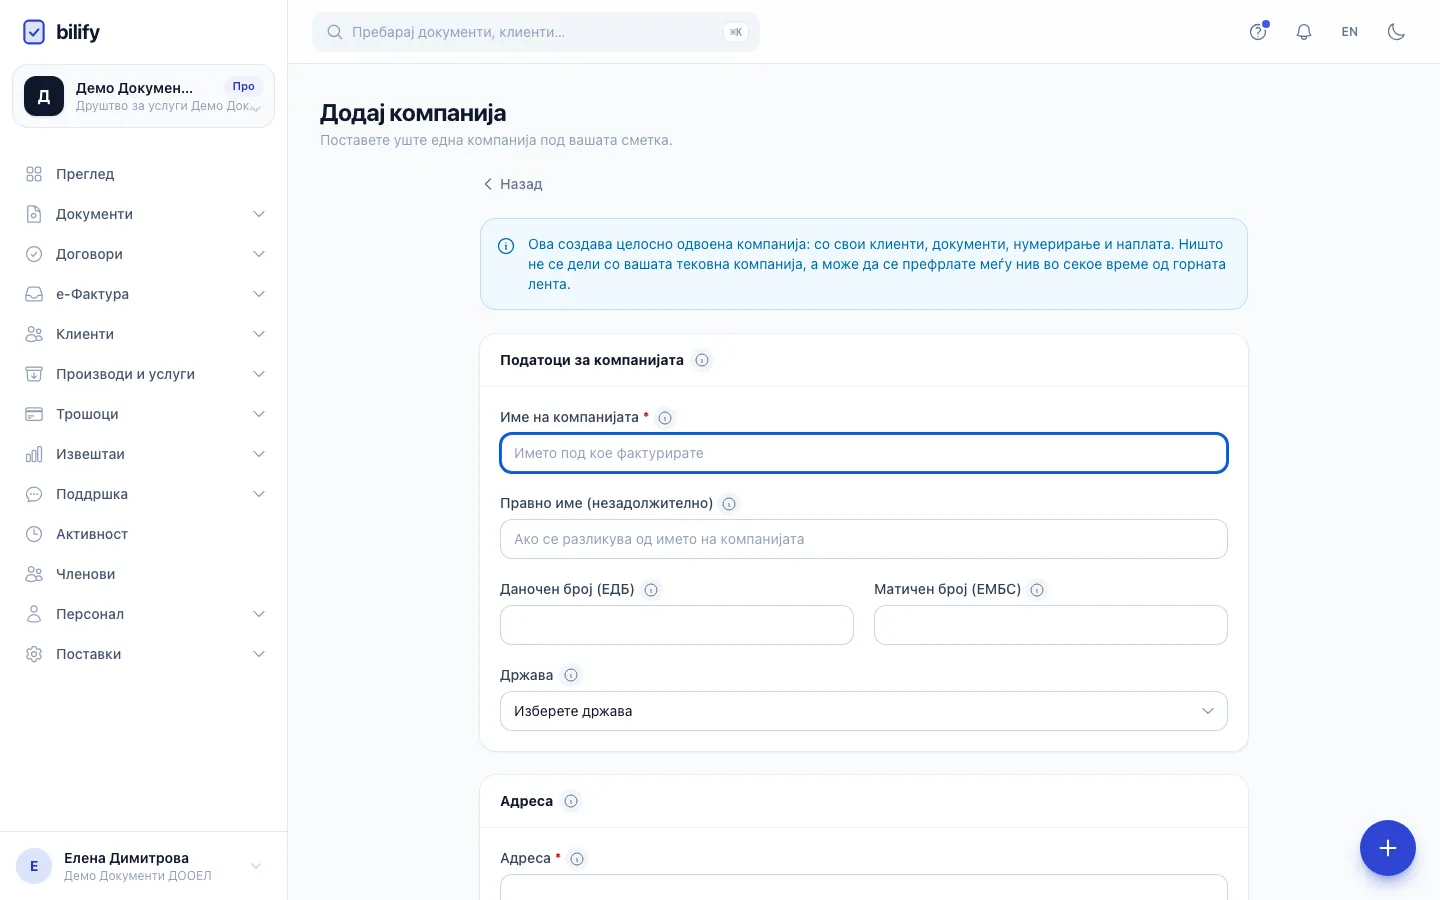Click the Про plan badge
This screenshot has height=900, width=1440.
point(243,87)
